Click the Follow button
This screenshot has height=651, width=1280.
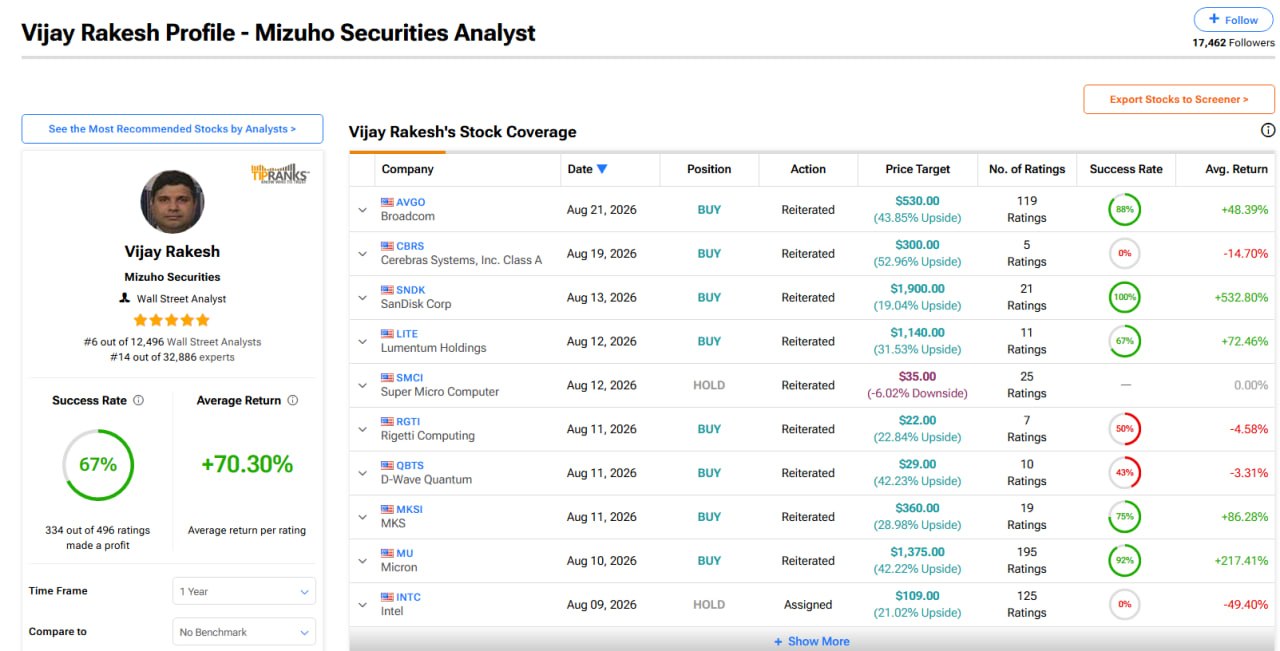click(x=1233, y=20)
